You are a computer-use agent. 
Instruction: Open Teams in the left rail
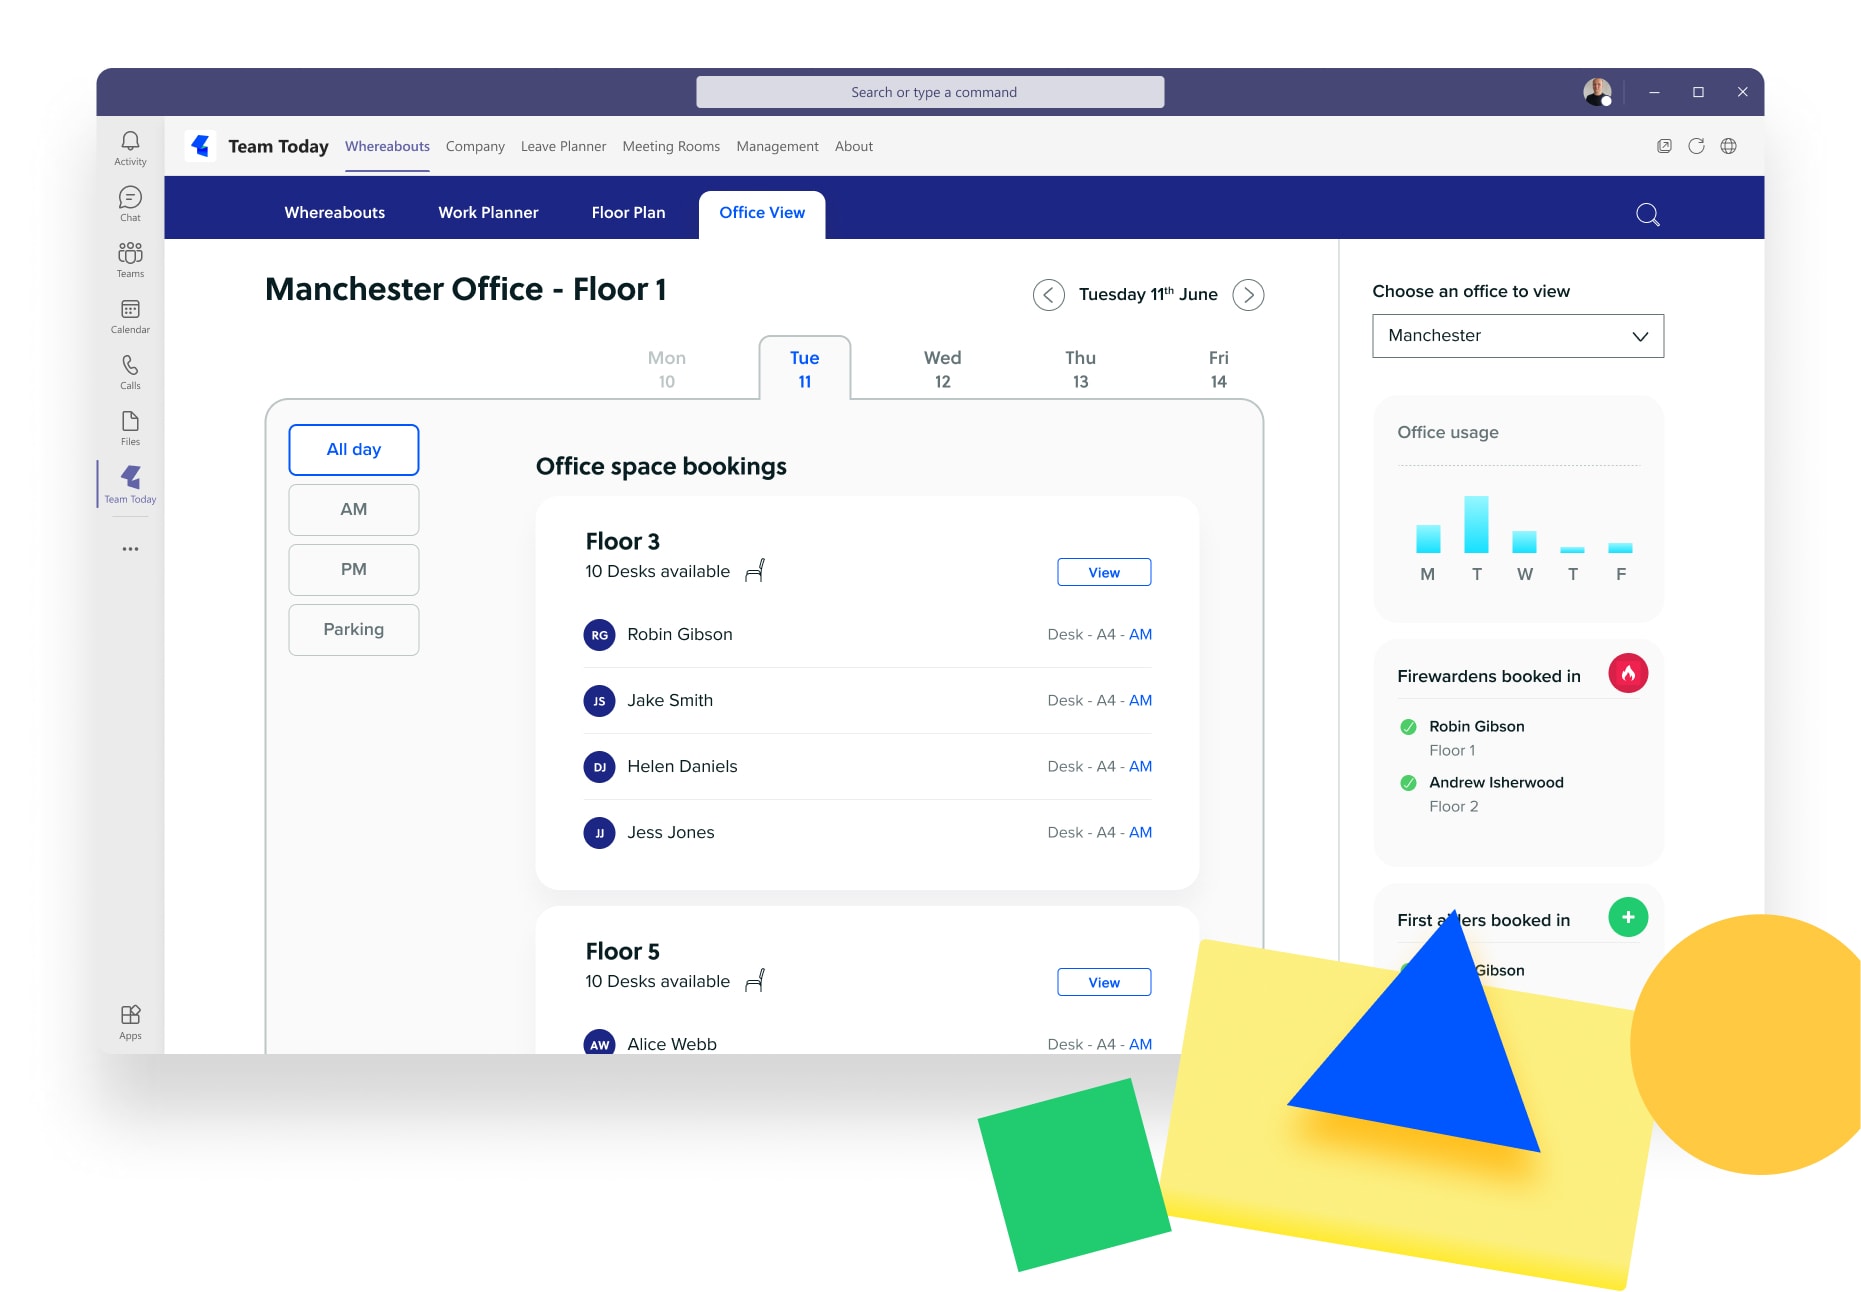coord(130,259)
